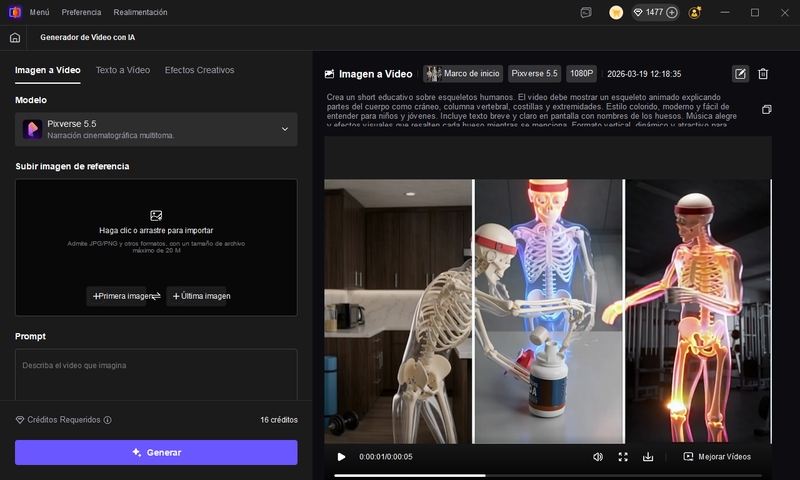Enter fullscreen video preview
This screenshot has width=800, height=480.
click(623, 456)
